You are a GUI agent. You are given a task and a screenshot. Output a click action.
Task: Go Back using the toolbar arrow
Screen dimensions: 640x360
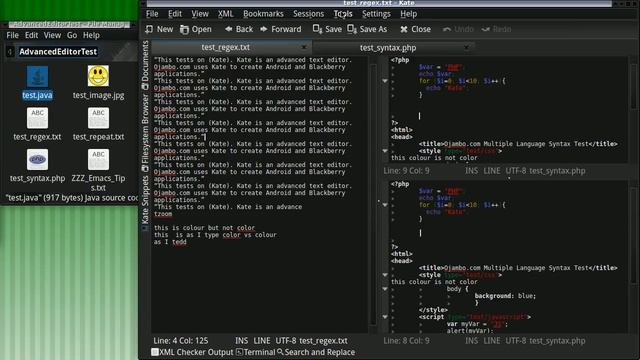[x=239, y=29]
